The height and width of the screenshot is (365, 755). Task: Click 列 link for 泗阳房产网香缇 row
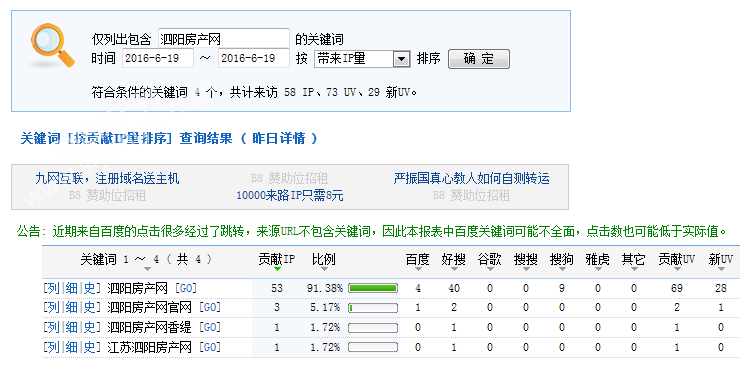(x=54, y=327)
